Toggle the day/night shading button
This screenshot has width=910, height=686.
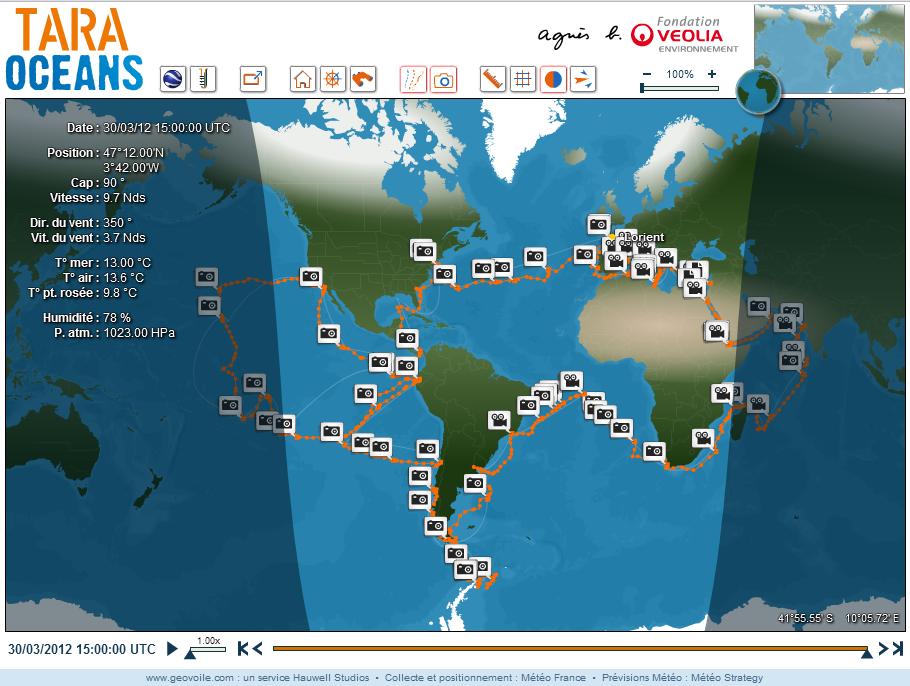pyautogui.click(x=553, y=79)
